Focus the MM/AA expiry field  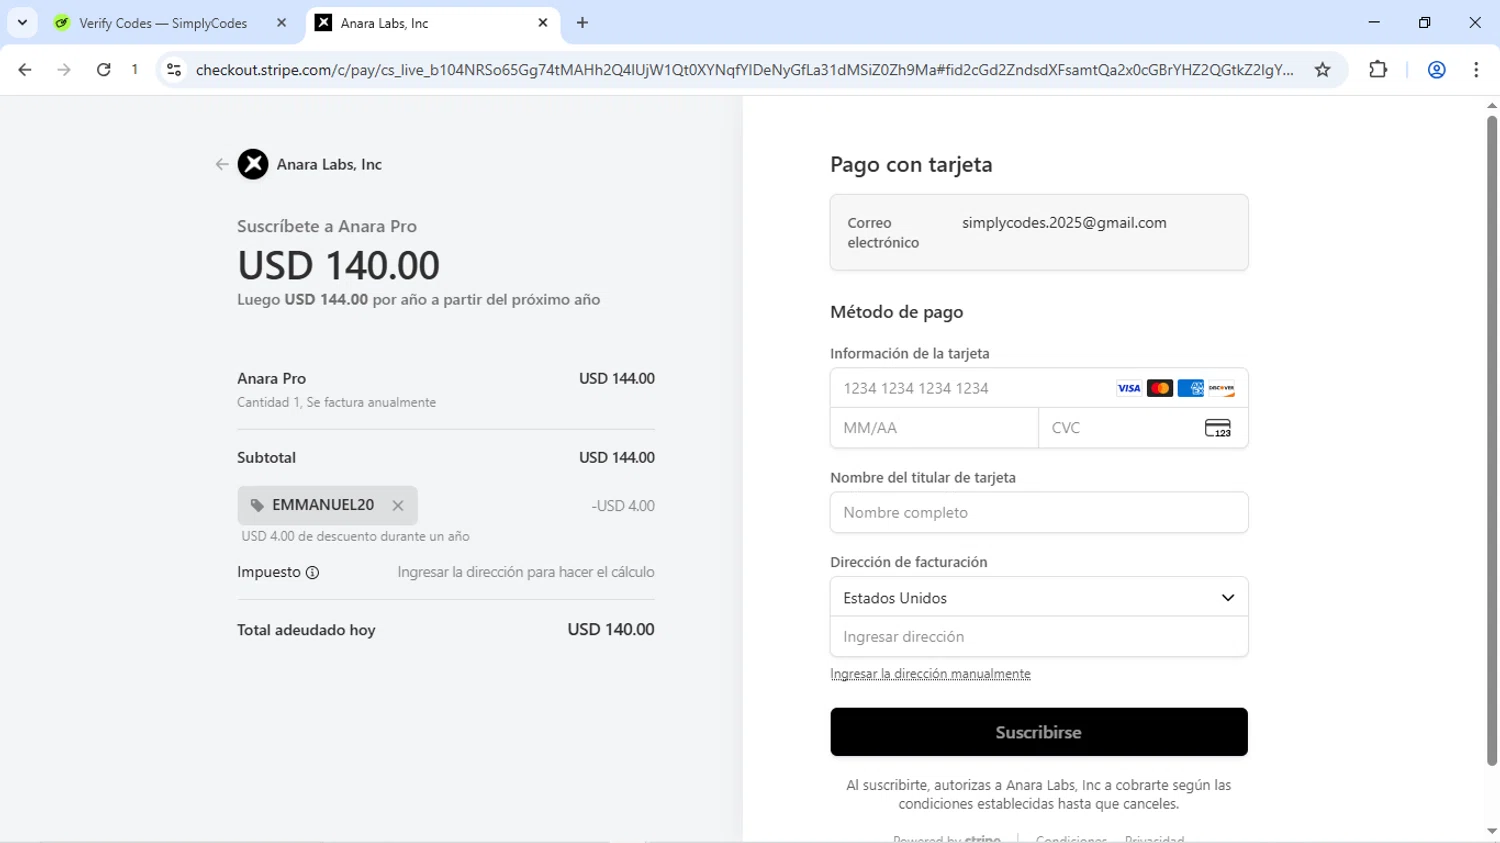[x=934, y=428]
